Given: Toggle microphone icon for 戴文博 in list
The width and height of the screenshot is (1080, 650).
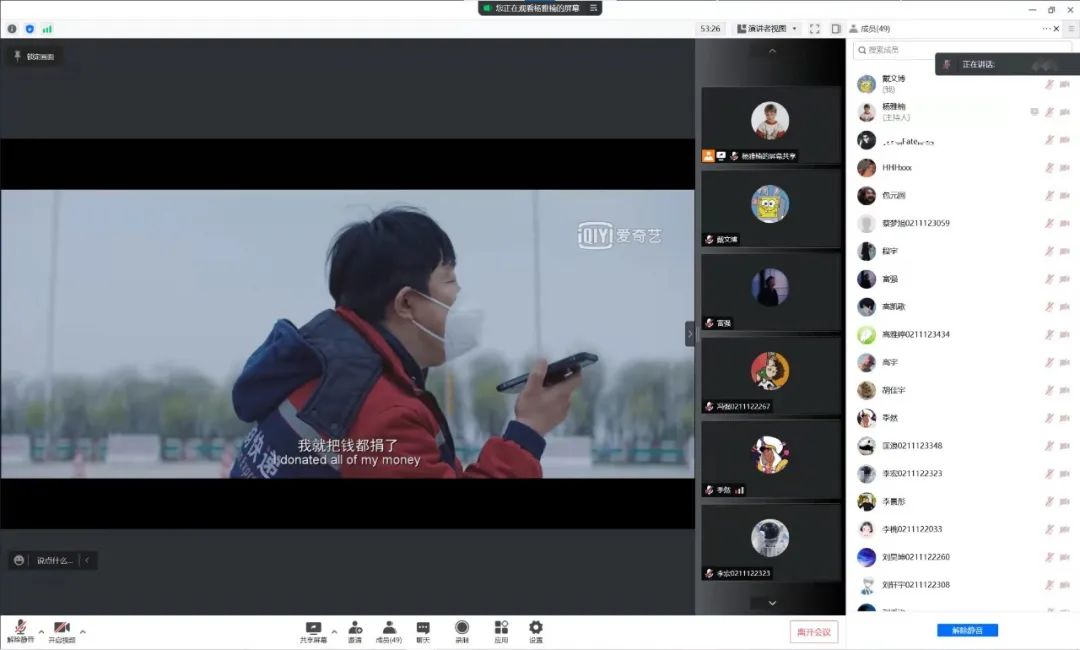Looking at the screenshot, I should (x=1049, y=84).
